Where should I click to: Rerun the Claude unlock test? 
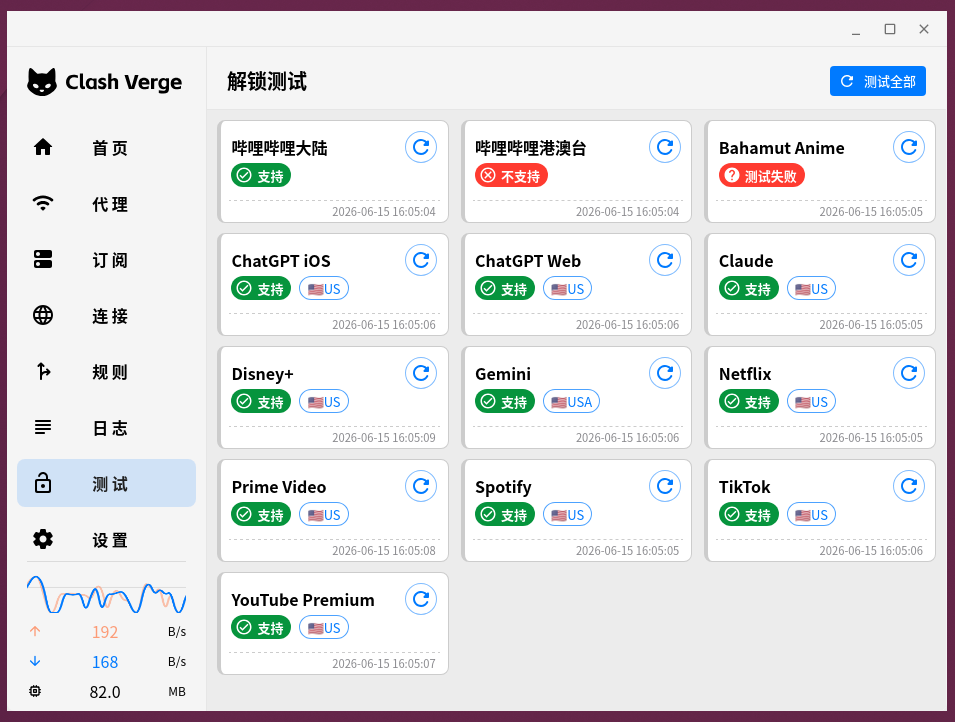[909, 260]
